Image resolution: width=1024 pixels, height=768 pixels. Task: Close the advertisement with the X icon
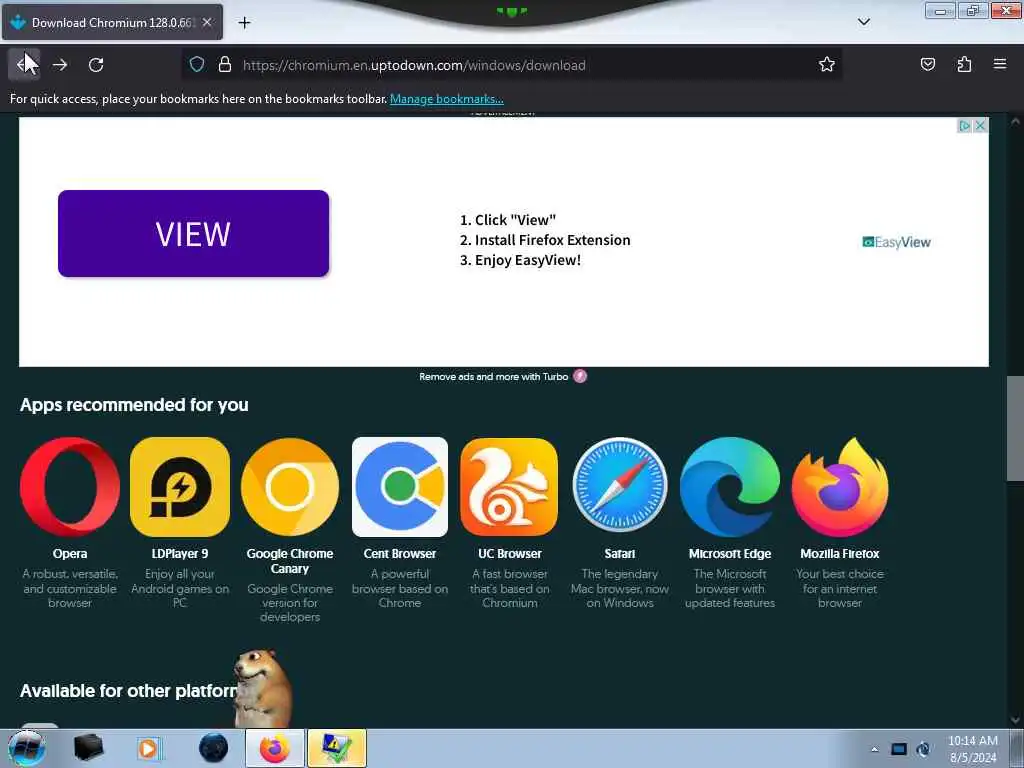point(980,125)
